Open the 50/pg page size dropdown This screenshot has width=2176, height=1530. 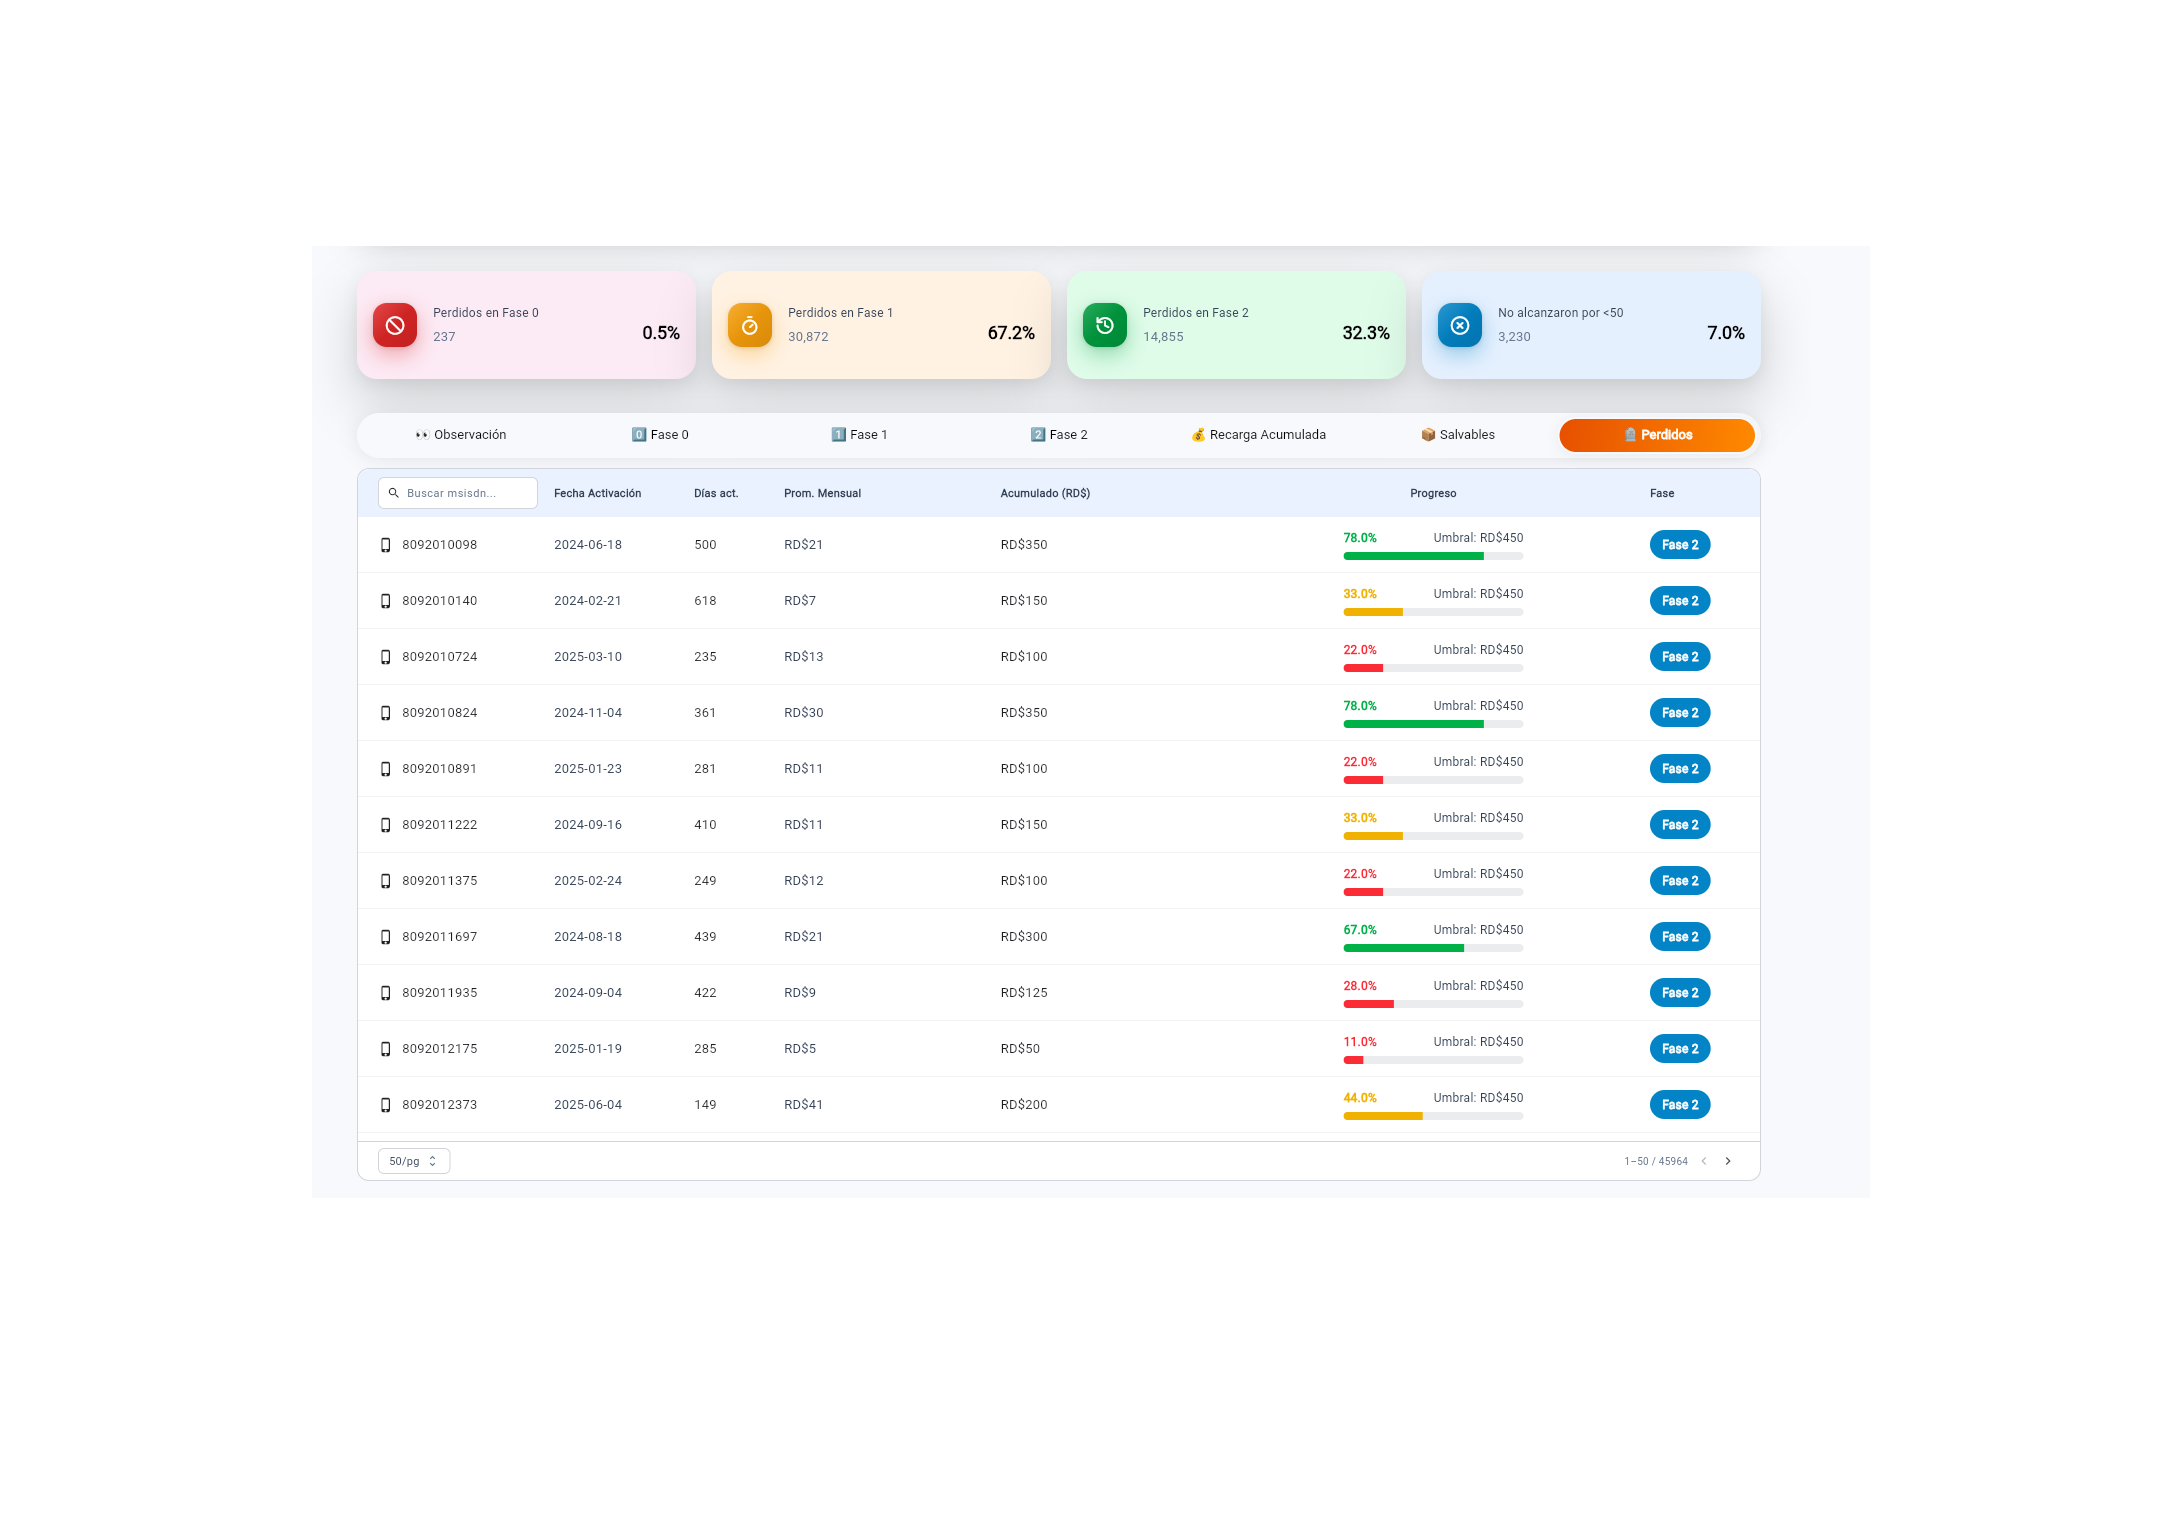(413, 1161)
